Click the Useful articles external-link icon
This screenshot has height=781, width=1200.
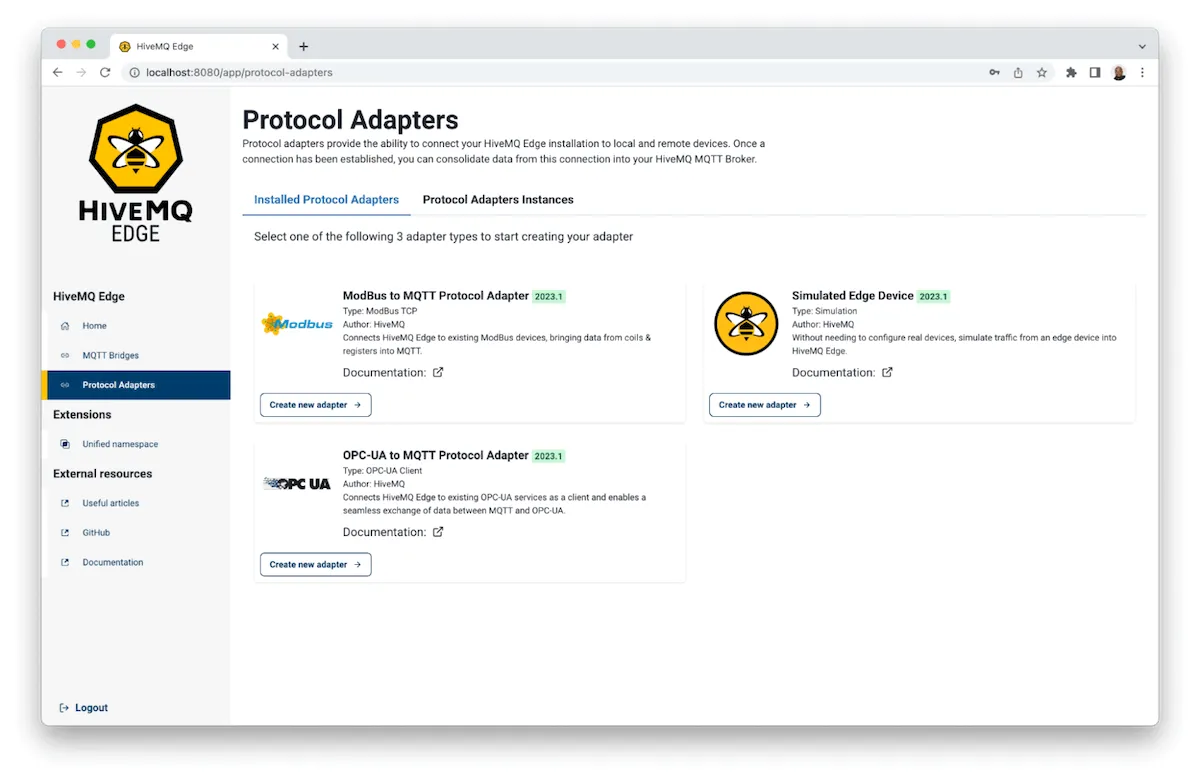[x=65, y=503]
